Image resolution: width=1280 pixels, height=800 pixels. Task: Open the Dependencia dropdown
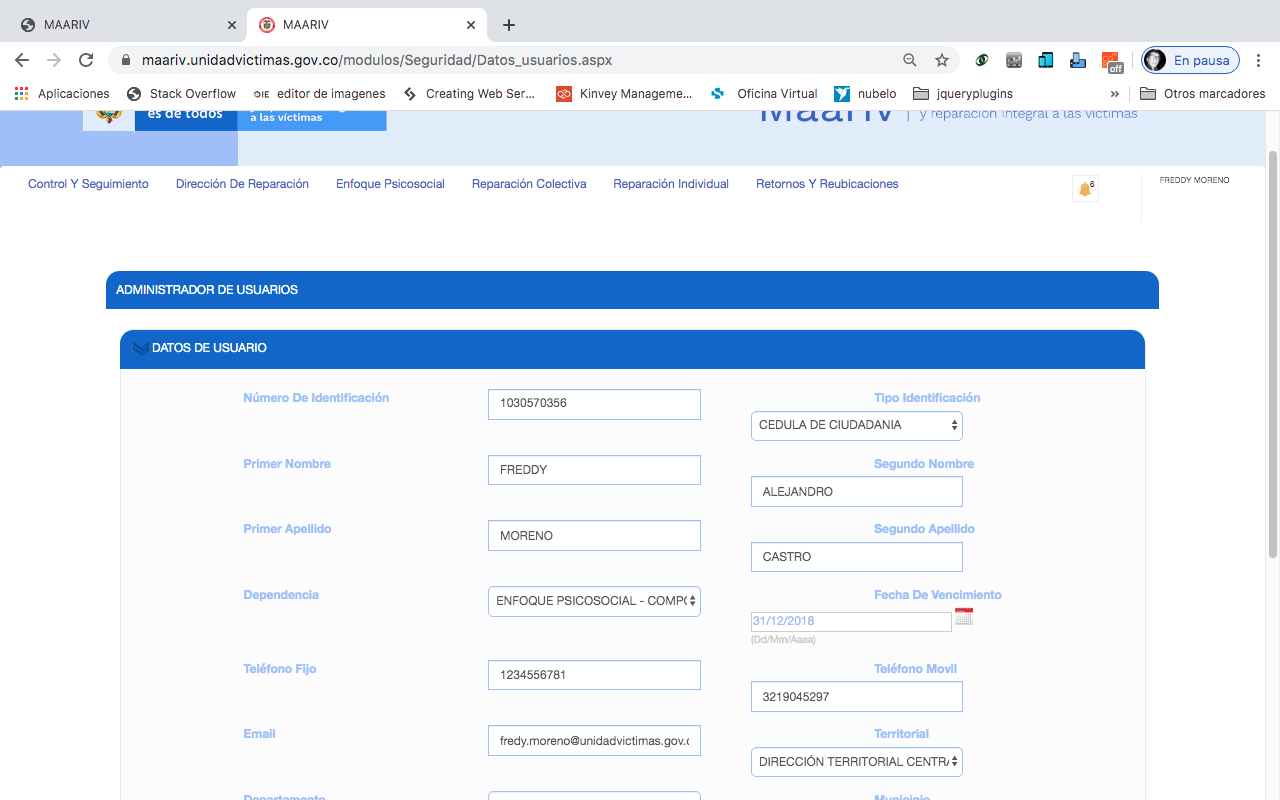click(594, 601)
